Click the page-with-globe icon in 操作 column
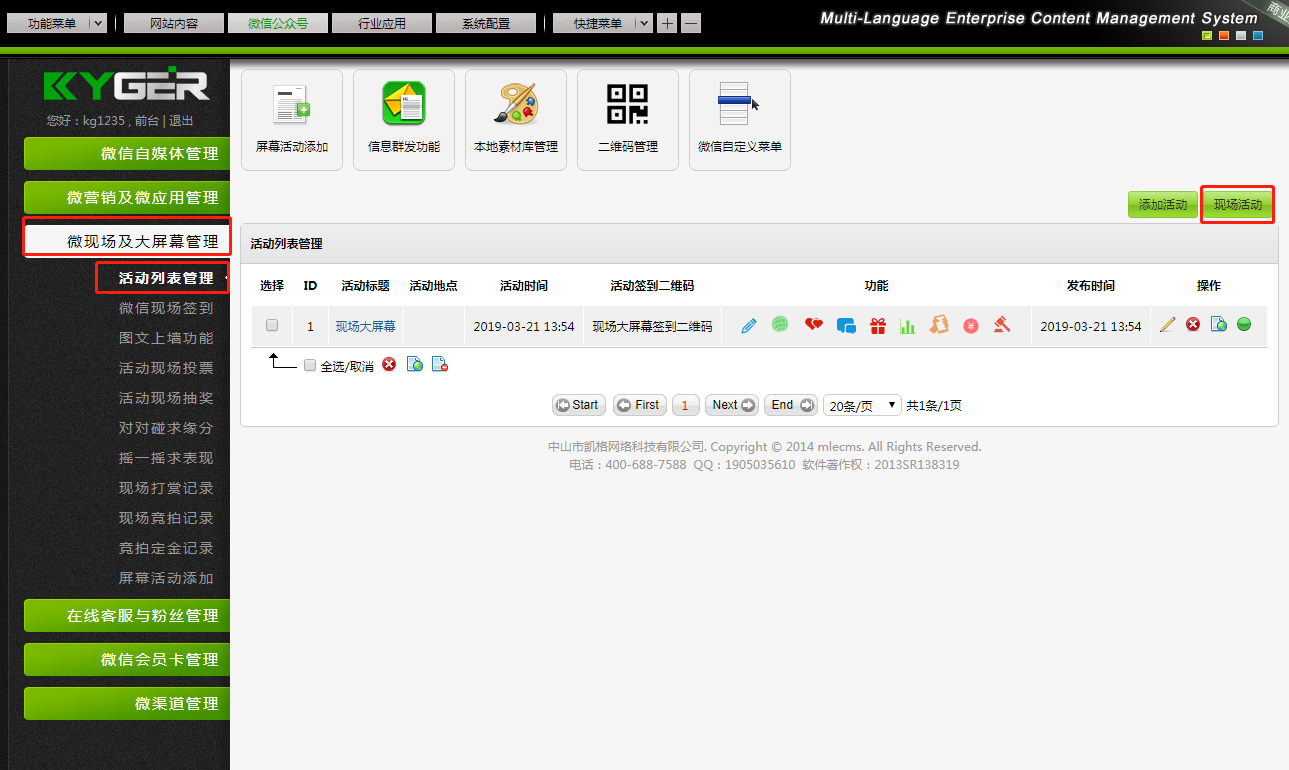 pos(1218,324)
